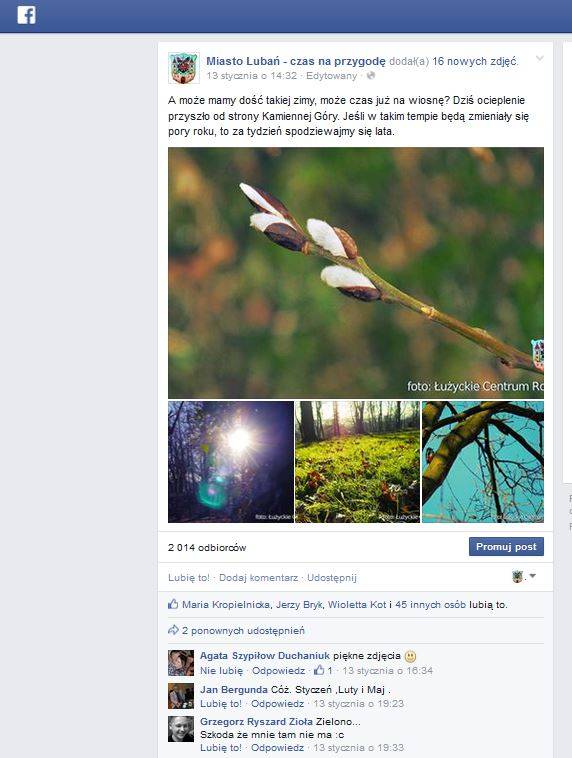Click thumbs-up likes icon

[x=173, y=604]
